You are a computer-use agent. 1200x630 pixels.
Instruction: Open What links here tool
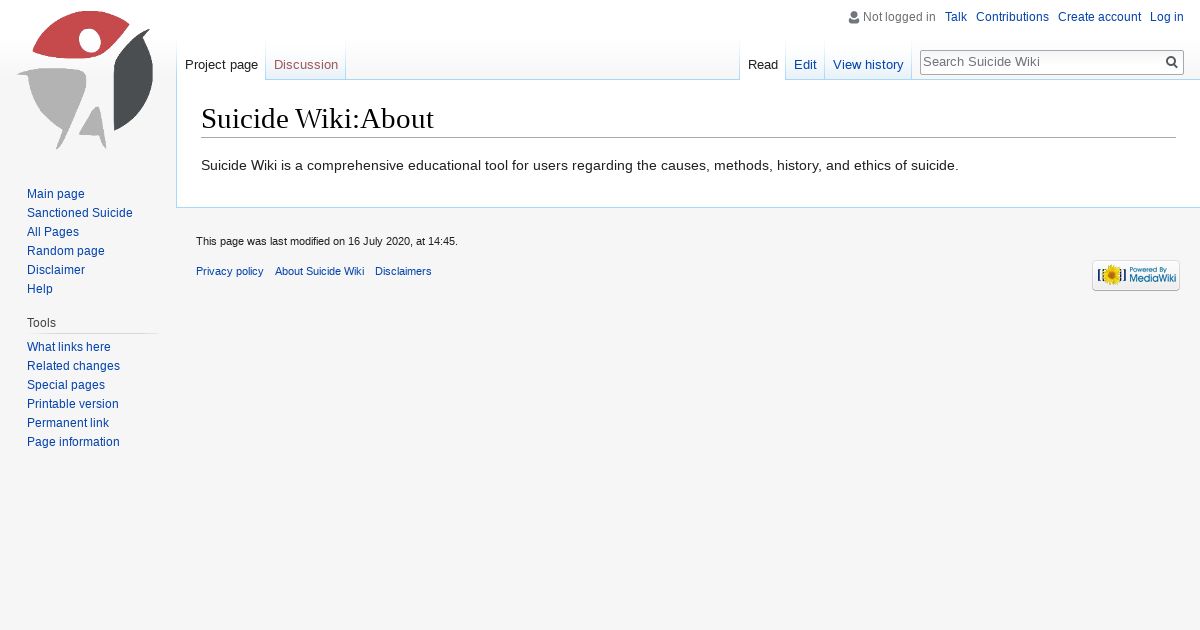(69, 347)
